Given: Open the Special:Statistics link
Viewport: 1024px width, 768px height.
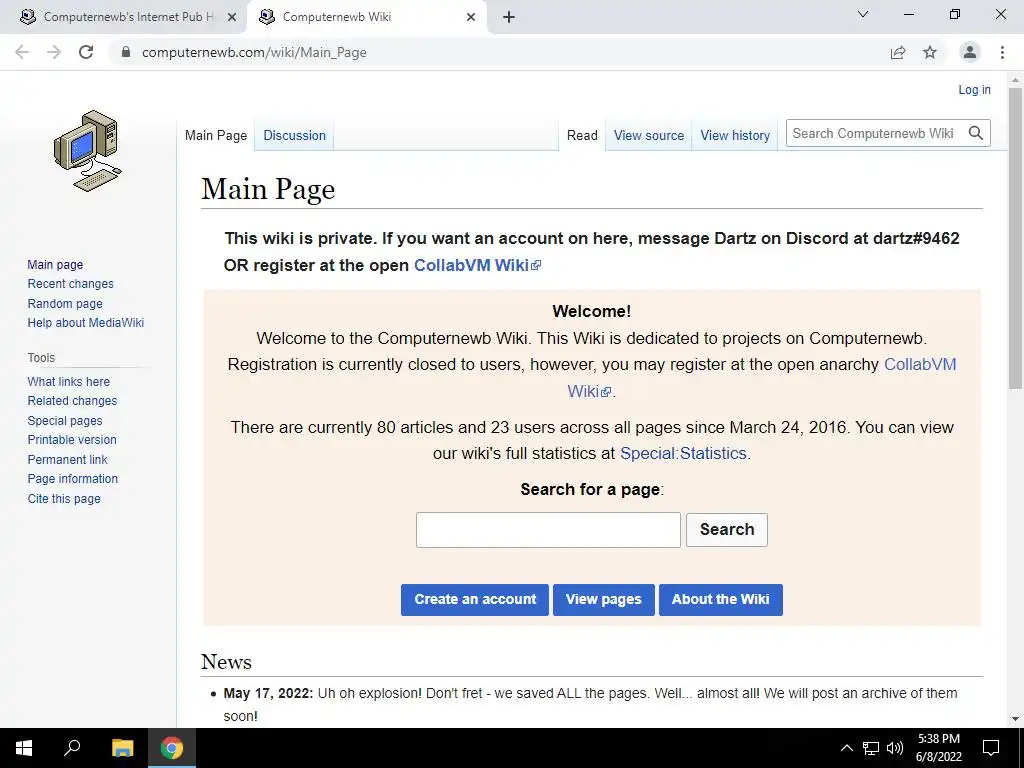Looking at the screenshot, I should point(683,453).
